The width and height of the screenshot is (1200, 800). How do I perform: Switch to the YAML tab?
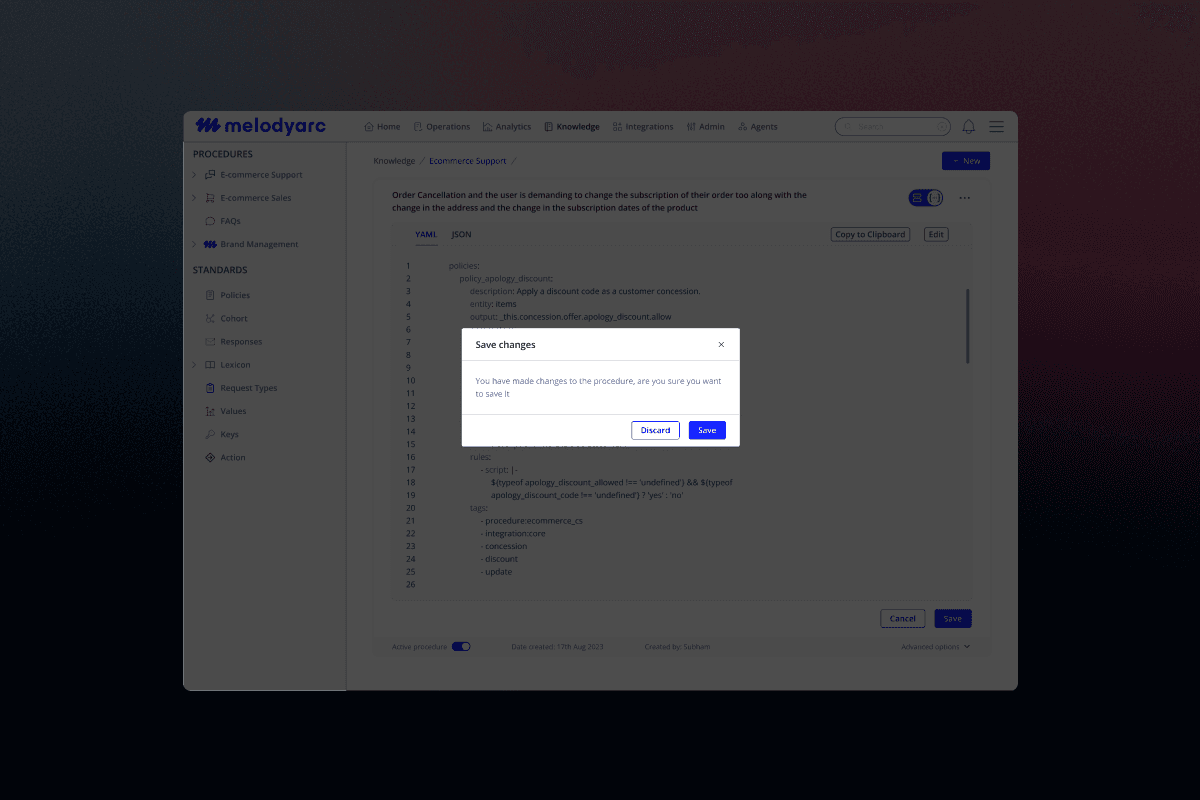click(x=426, y=235)
